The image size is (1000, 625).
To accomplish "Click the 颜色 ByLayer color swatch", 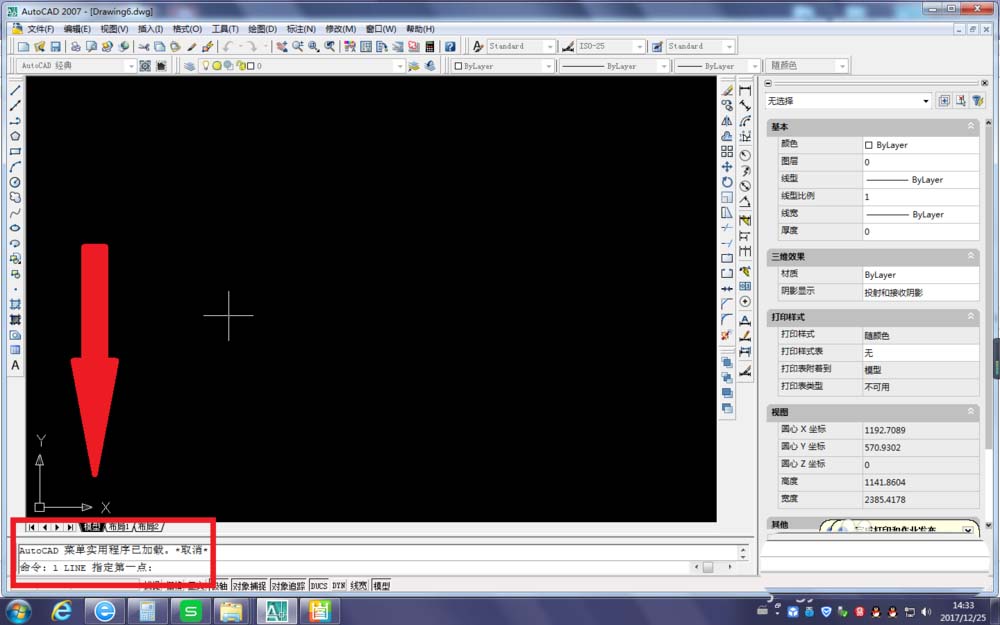I will click(x=868, y=145).
